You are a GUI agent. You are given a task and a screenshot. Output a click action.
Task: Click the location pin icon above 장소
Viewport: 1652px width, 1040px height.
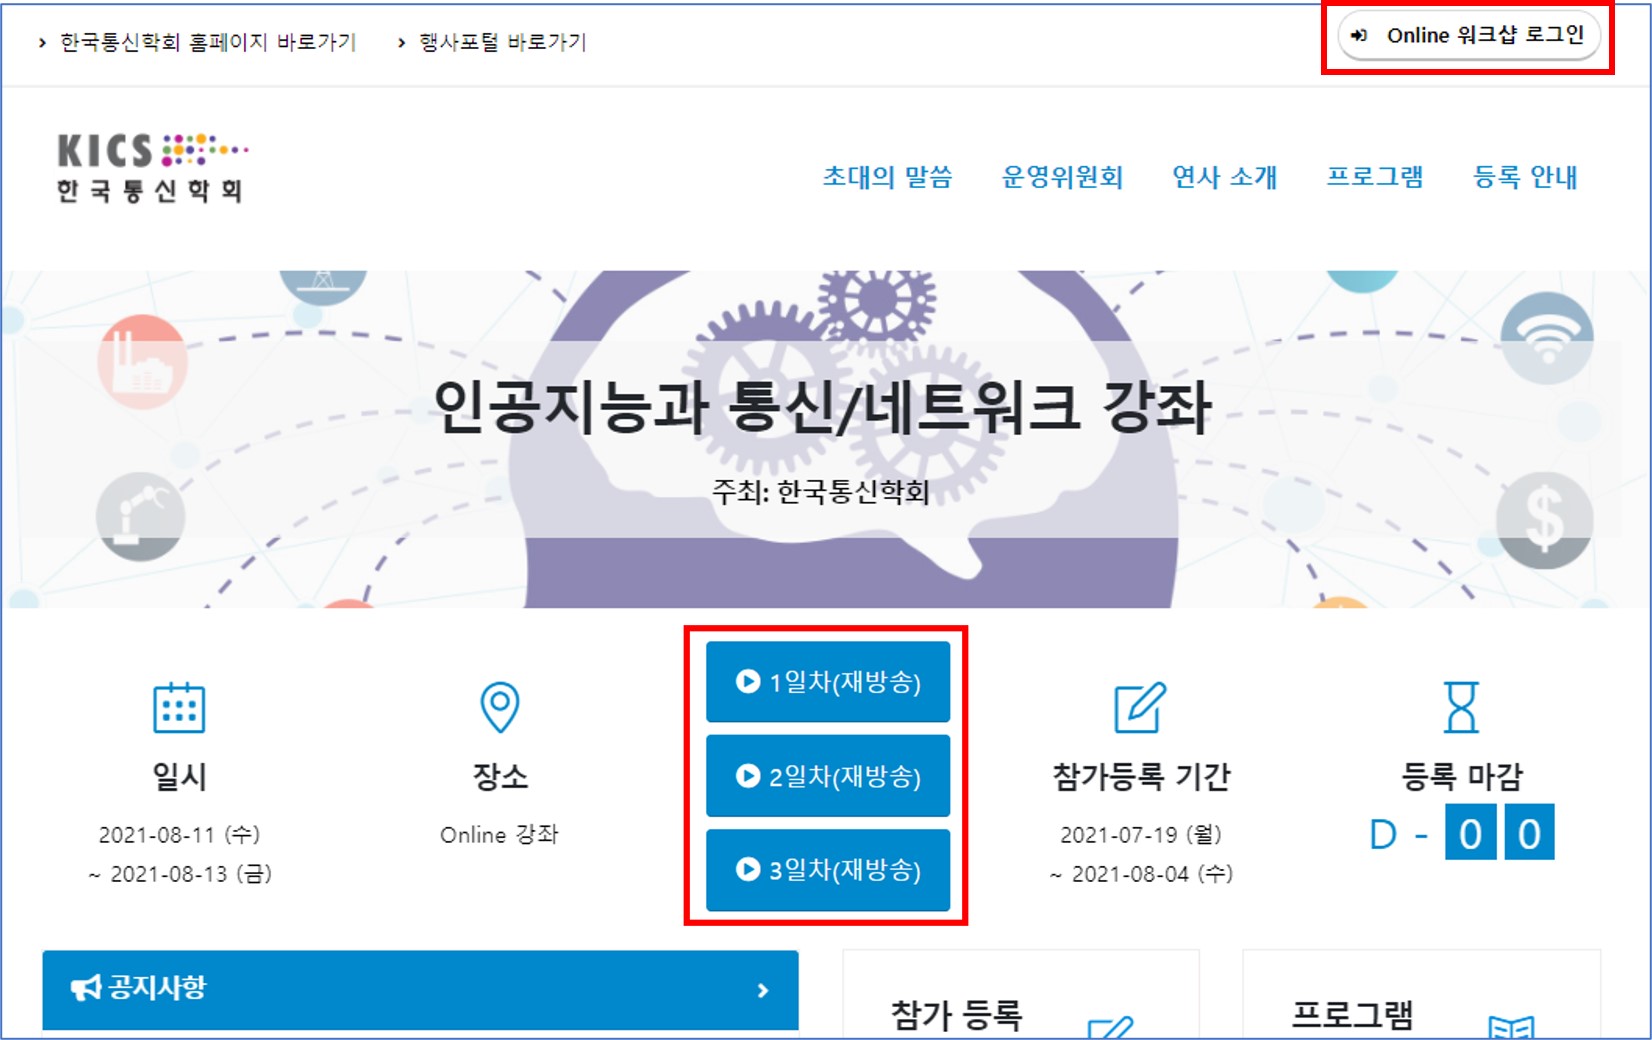500,707
